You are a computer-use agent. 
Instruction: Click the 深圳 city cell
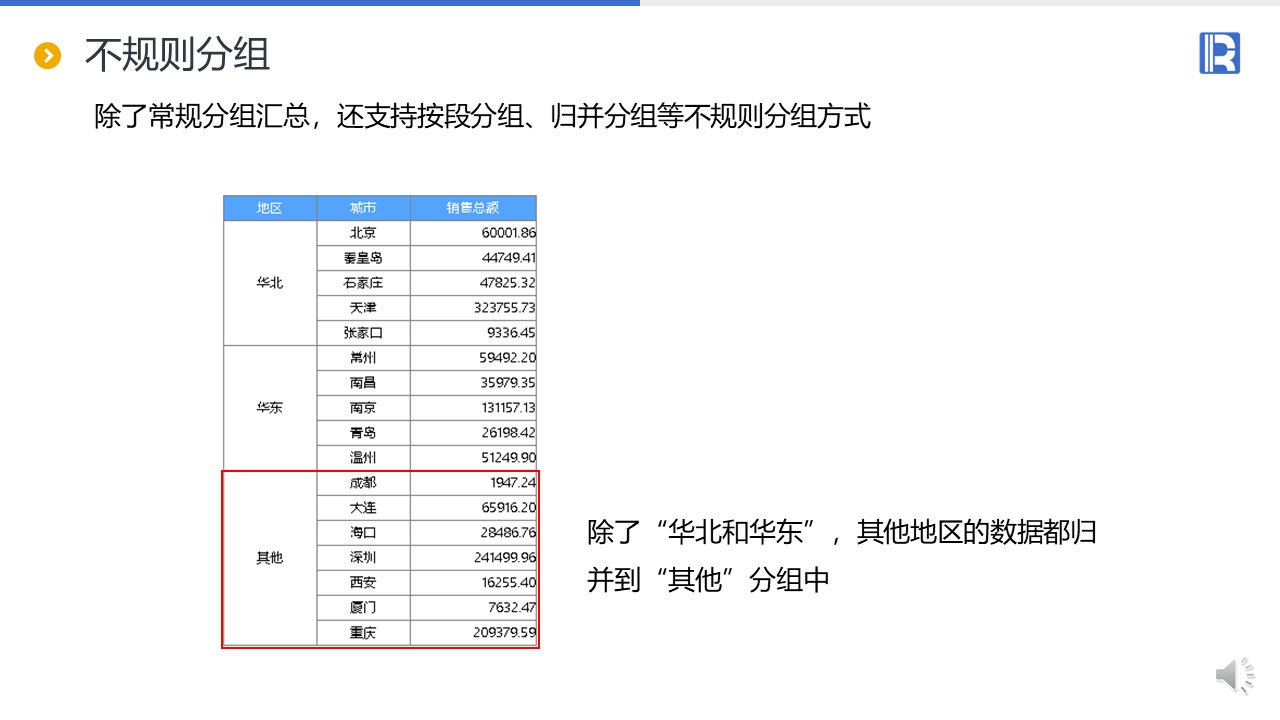pyautogui.click(x=363, y=558)
